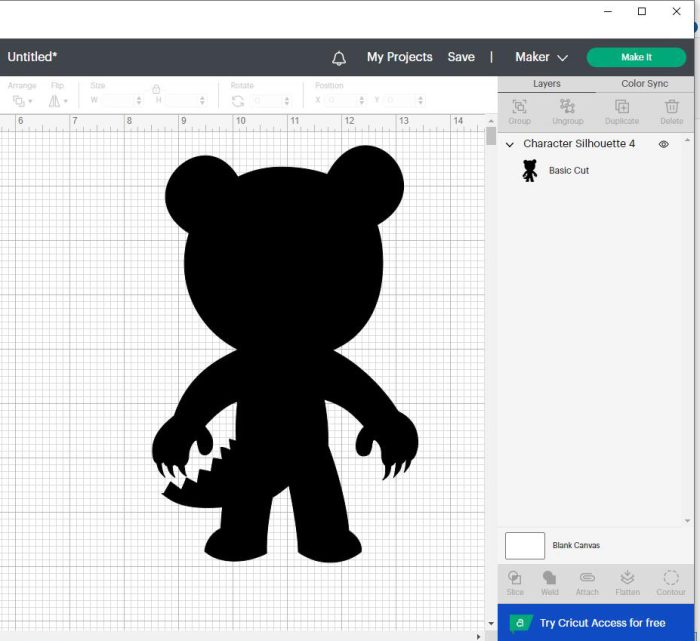Switch to the Layers tab
The width and height of the screenshot is (700, 641).
(x=546, y=84)
